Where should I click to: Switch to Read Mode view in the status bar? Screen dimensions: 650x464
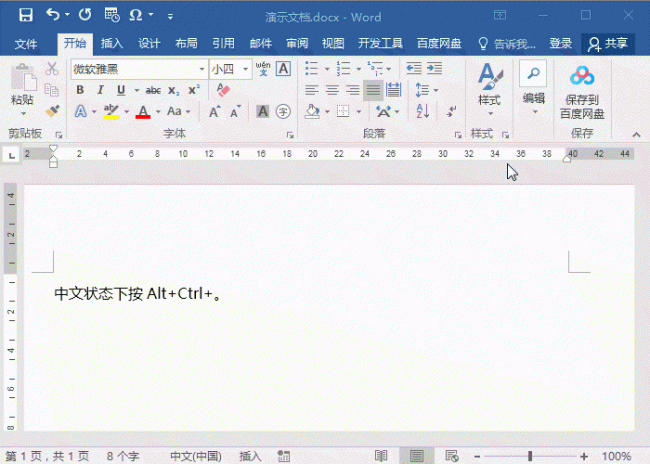point(381,456)
